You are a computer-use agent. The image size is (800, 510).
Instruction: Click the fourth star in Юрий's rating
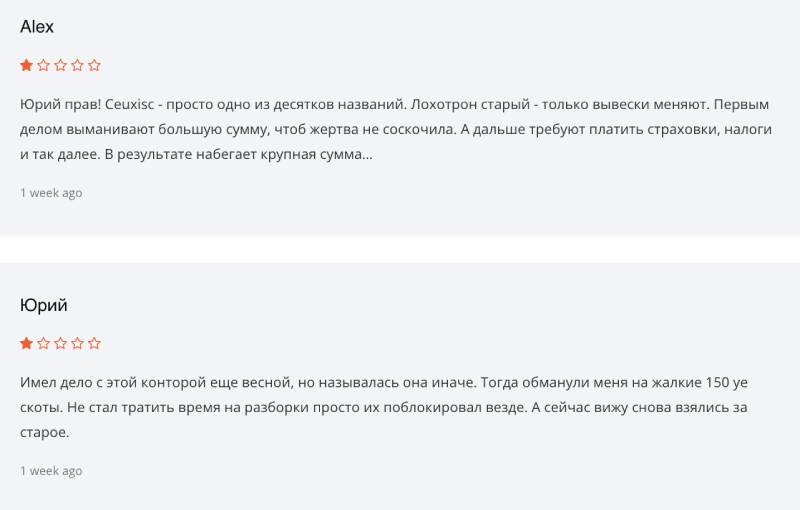[78, 344]
